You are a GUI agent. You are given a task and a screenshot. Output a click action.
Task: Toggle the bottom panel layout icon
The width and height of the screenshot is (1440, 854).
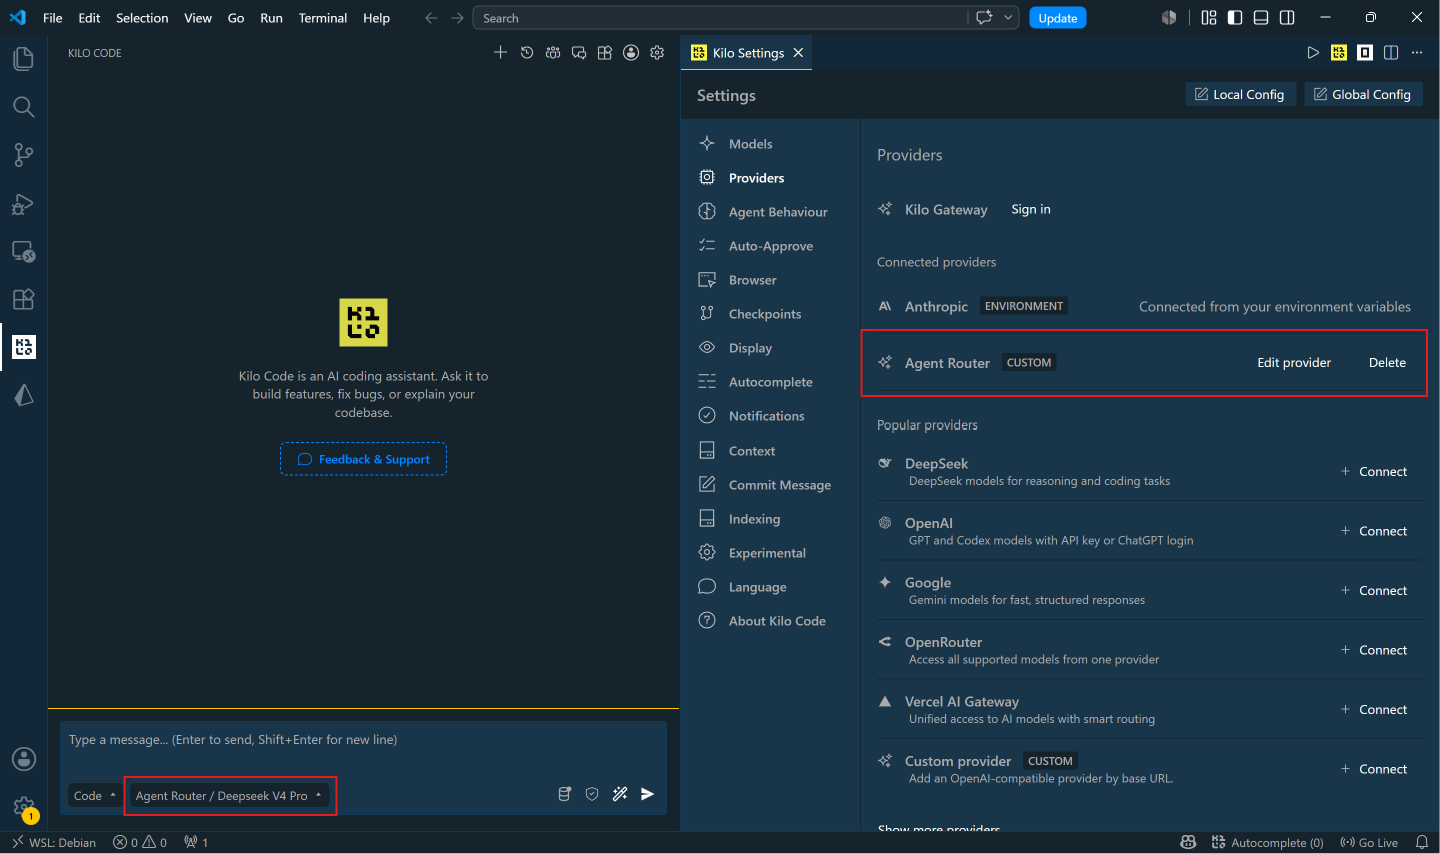tap(1261, 18)
